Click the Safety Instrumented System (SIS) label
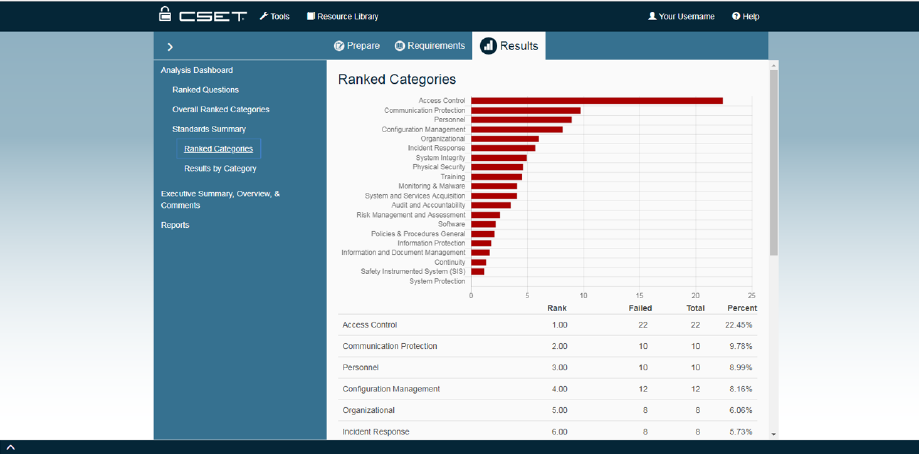This screenshot has width=919, height=454. click(x=413, y=272)
